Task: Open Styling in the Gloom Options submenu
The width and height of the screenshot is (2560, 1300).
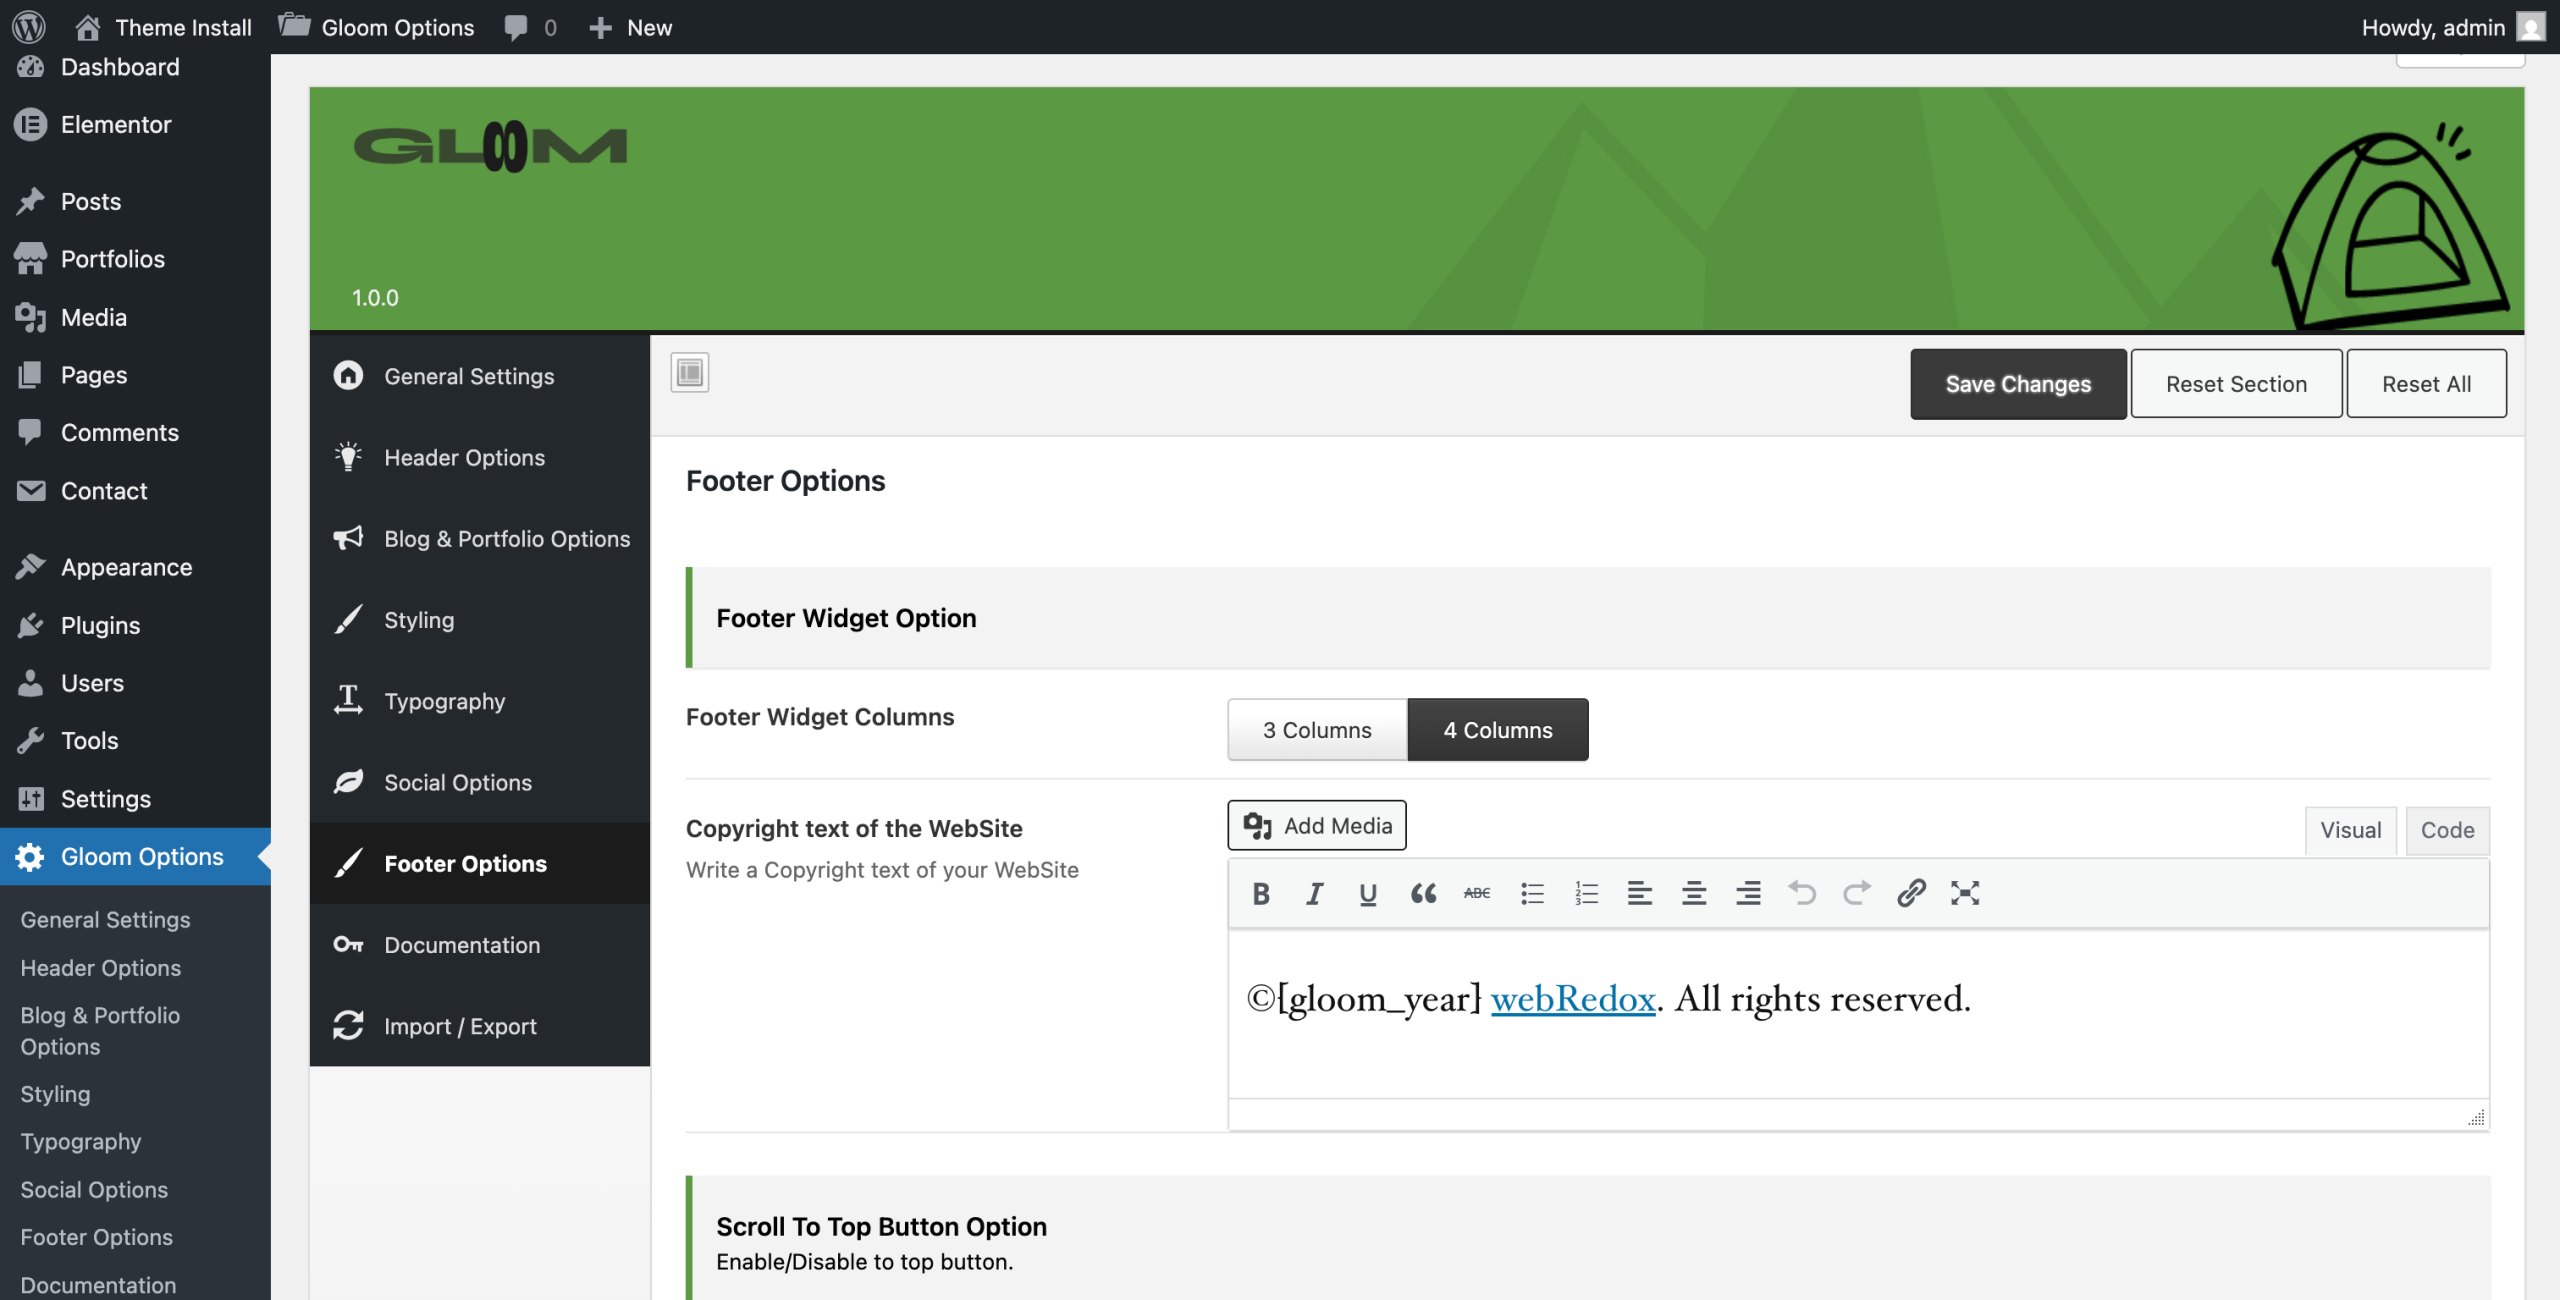Action: (x=55, y=1094)
